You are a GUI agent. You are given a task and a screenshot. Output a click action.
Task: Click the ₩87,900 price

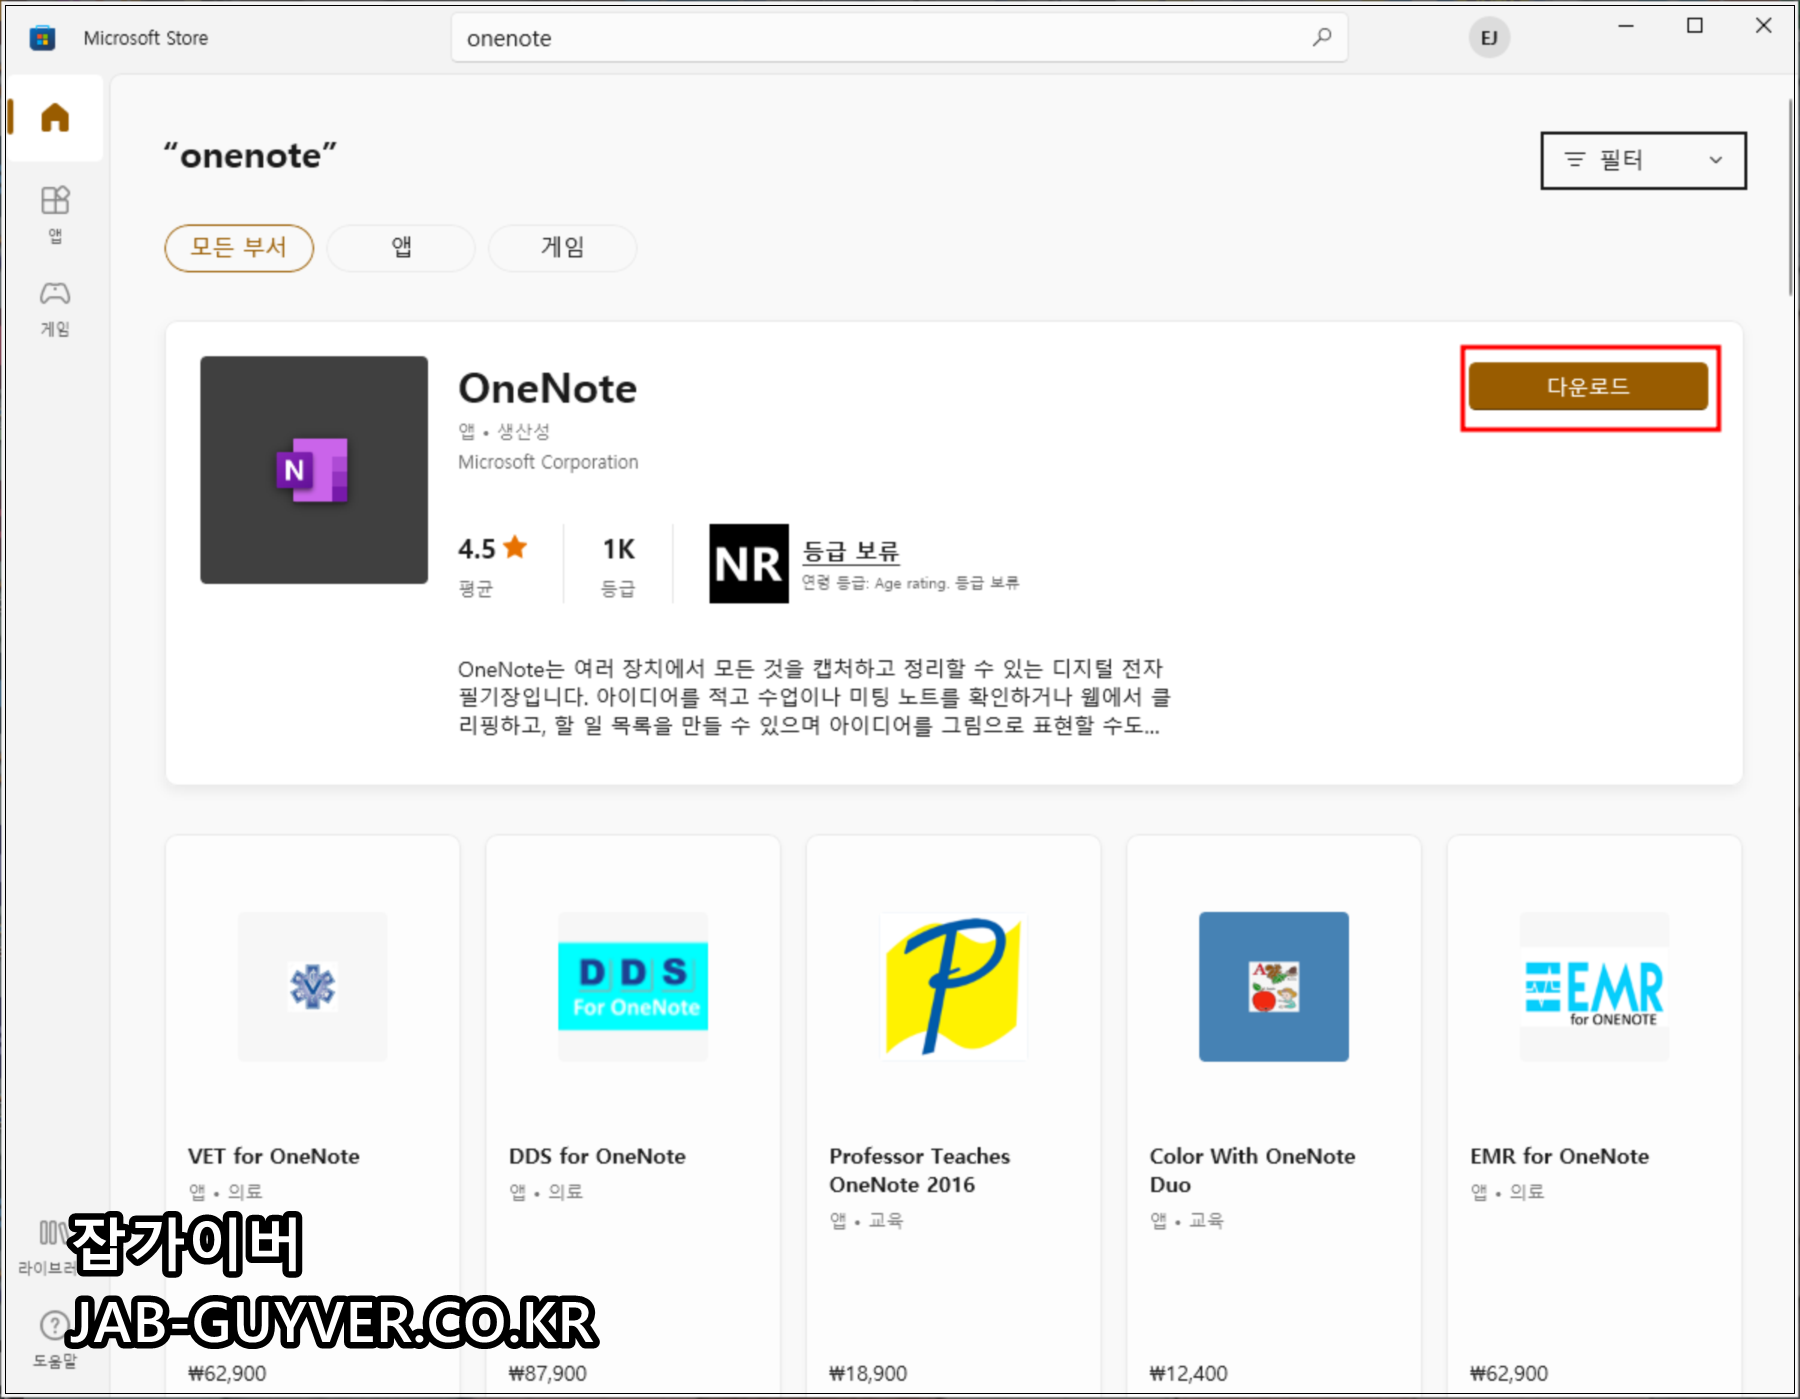point(548,1374)
